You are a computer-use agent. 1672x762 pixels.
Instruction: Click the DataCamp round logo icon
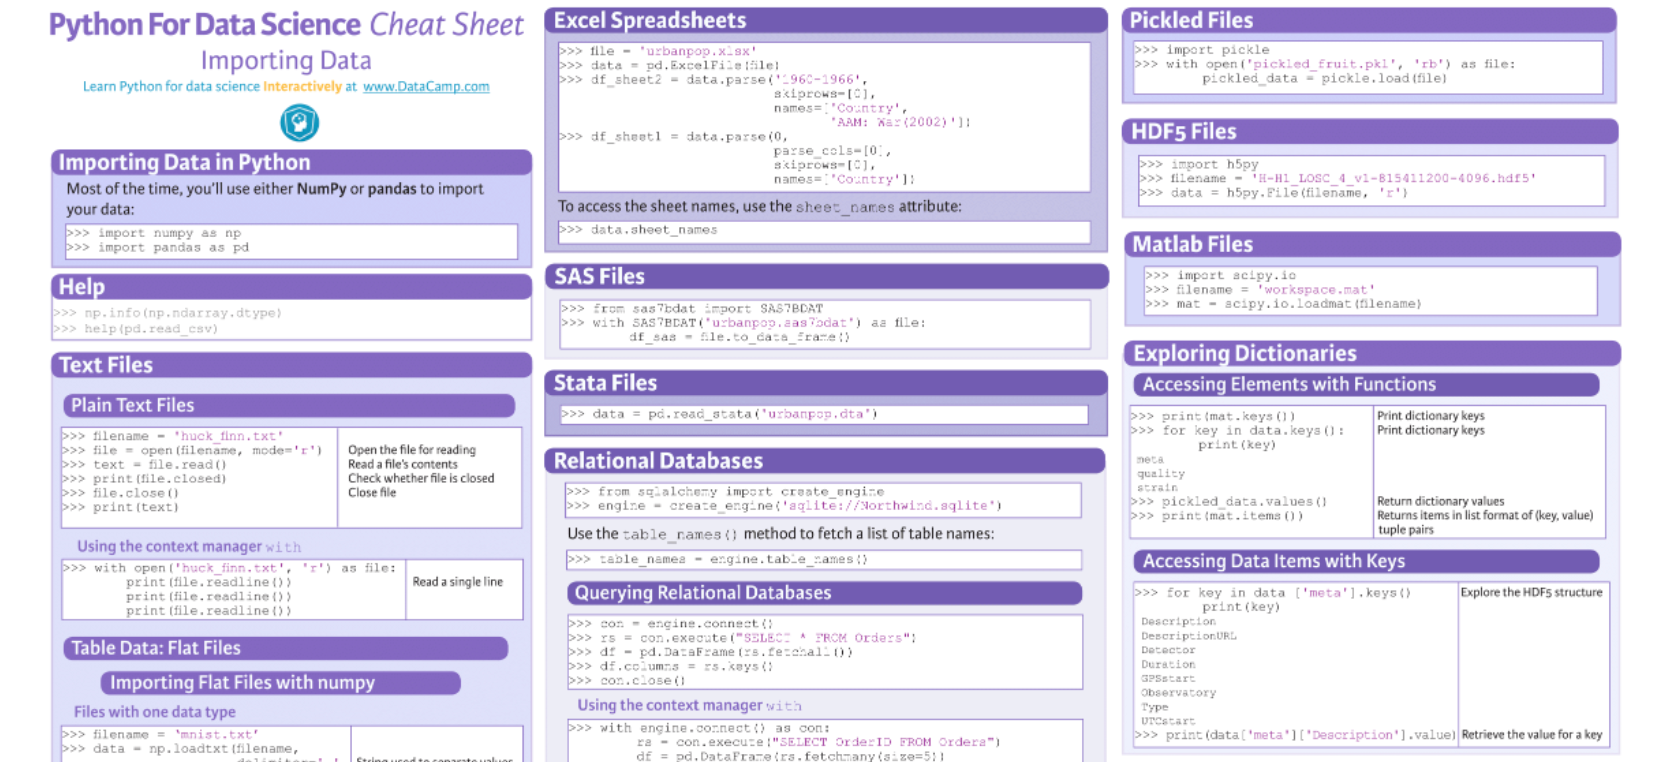[299, 123]
